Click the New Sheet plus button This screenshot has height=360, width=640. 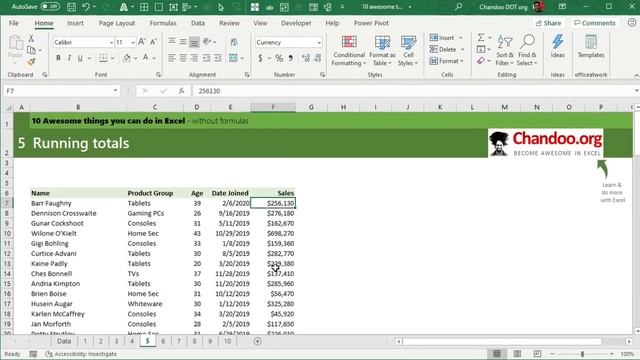[258, 341]
